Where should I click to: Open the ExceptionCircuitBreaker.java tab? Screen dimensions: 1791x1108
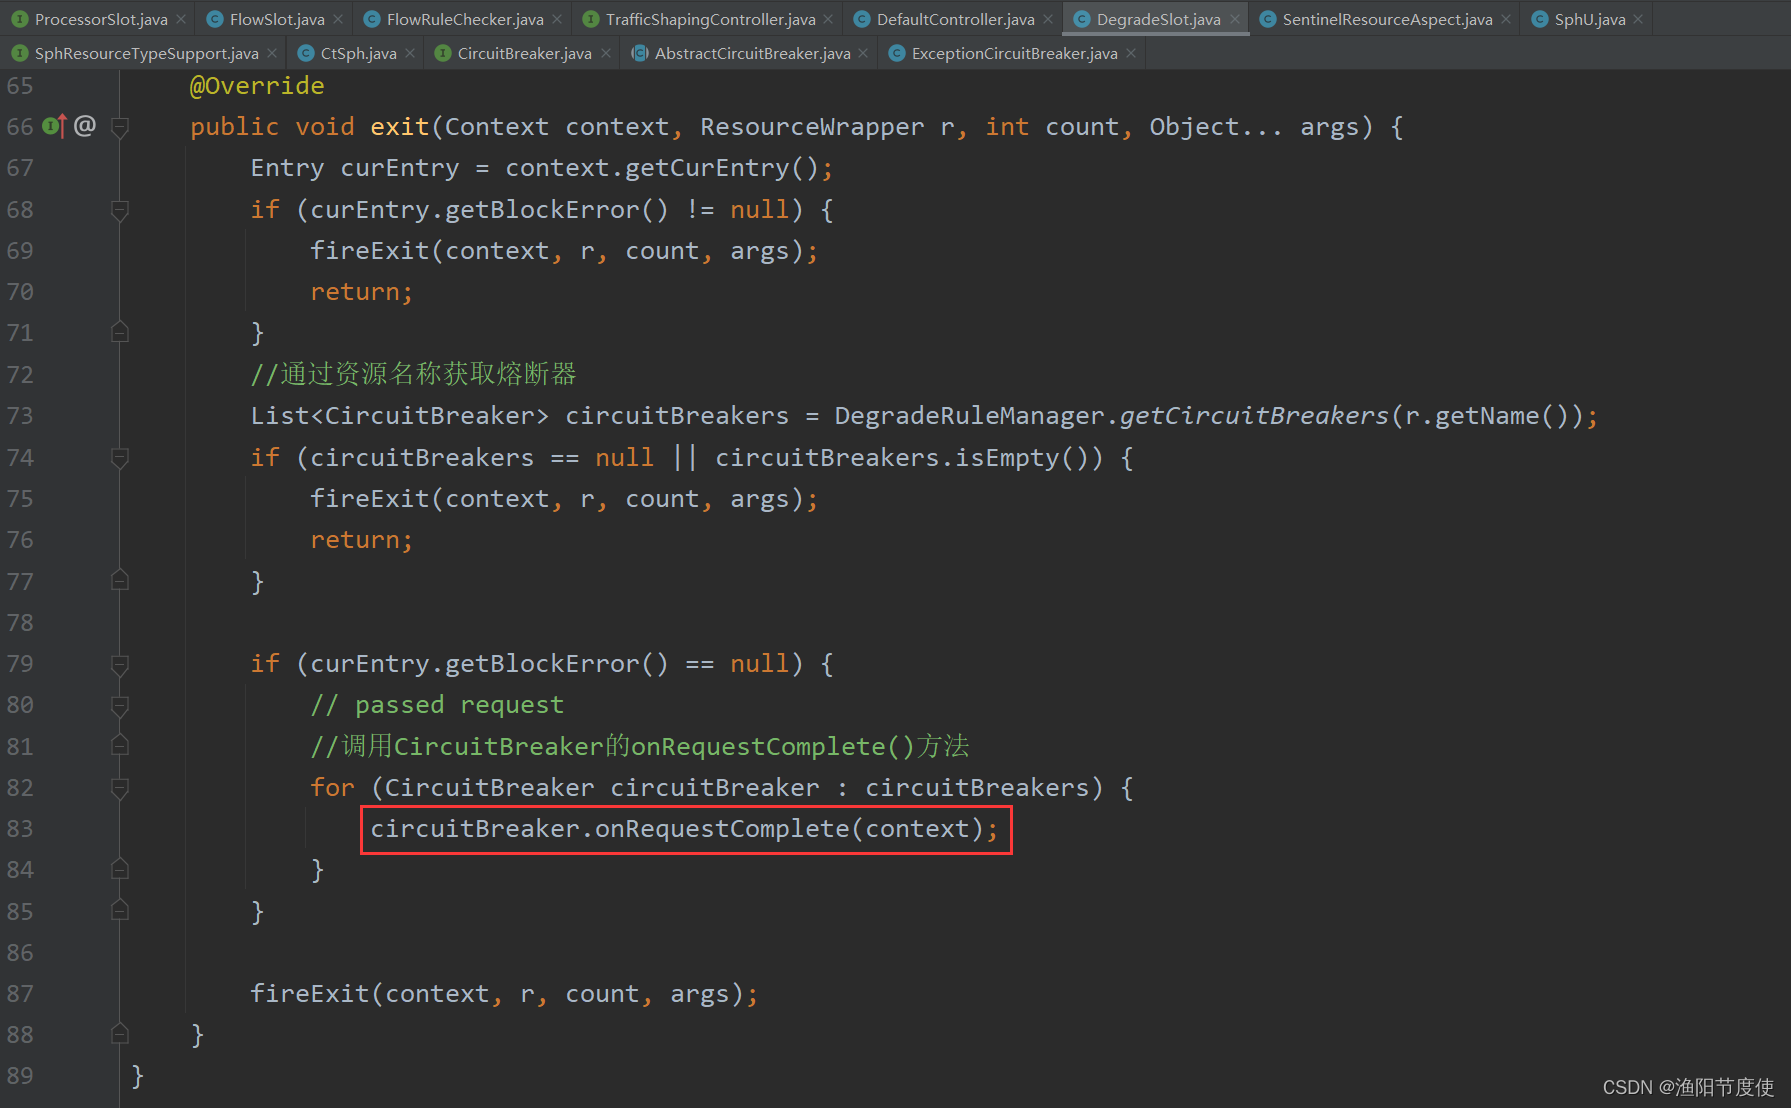1014,53
